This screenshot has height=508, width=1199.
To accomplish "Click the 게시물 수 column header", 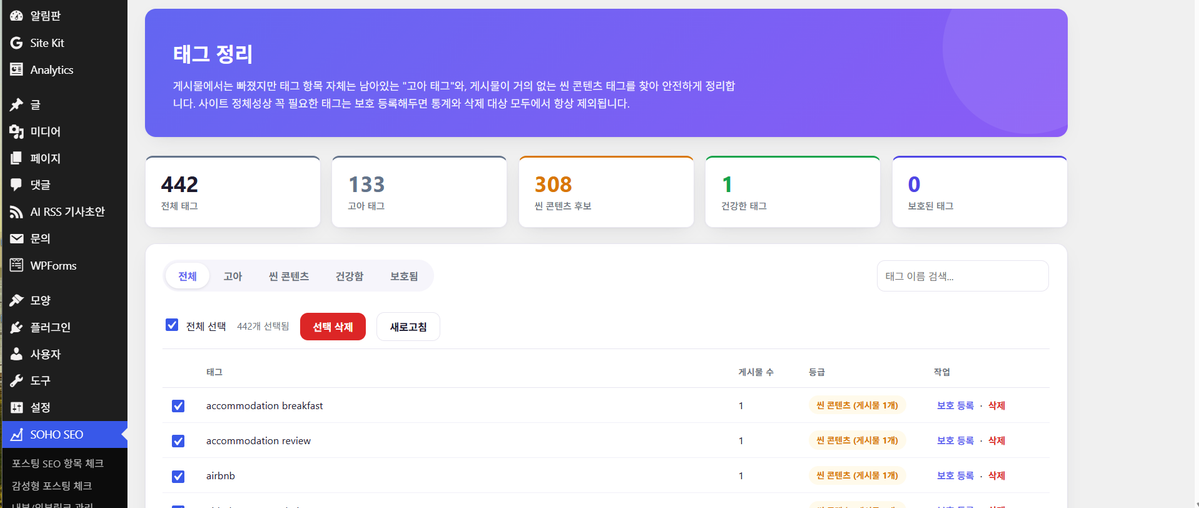I will pyautogui.click(x=755, y=372).
